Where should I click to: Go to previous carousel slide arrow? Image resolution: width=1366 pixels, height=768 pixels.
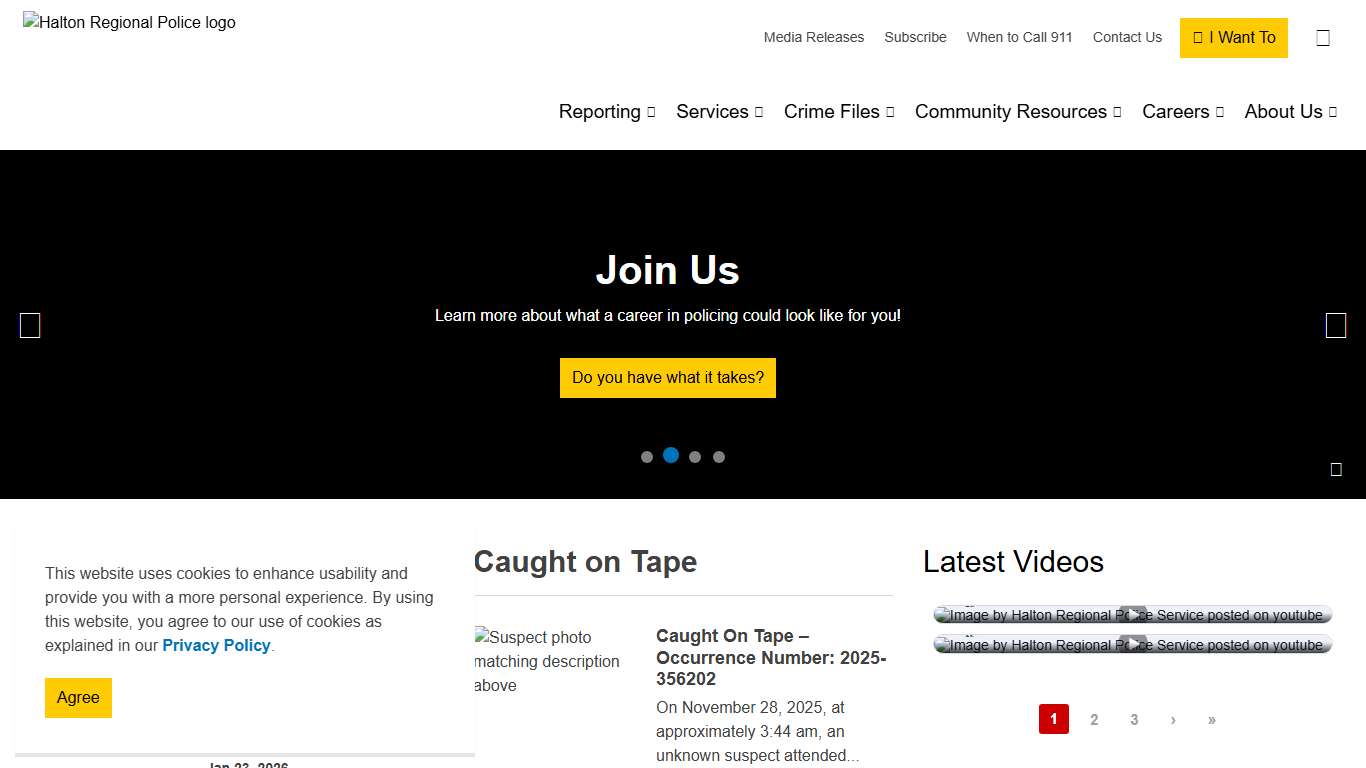coord(30,326)
